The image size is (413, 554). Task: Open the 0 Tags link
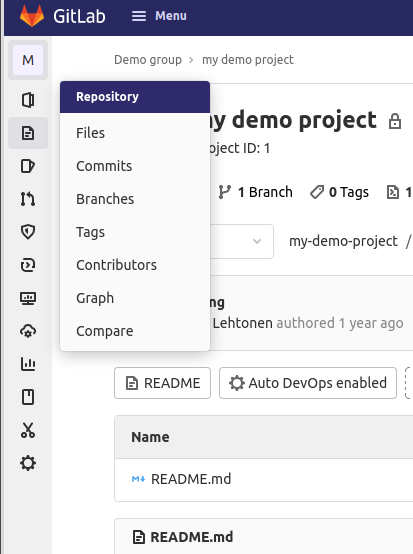tap(339, 192)
